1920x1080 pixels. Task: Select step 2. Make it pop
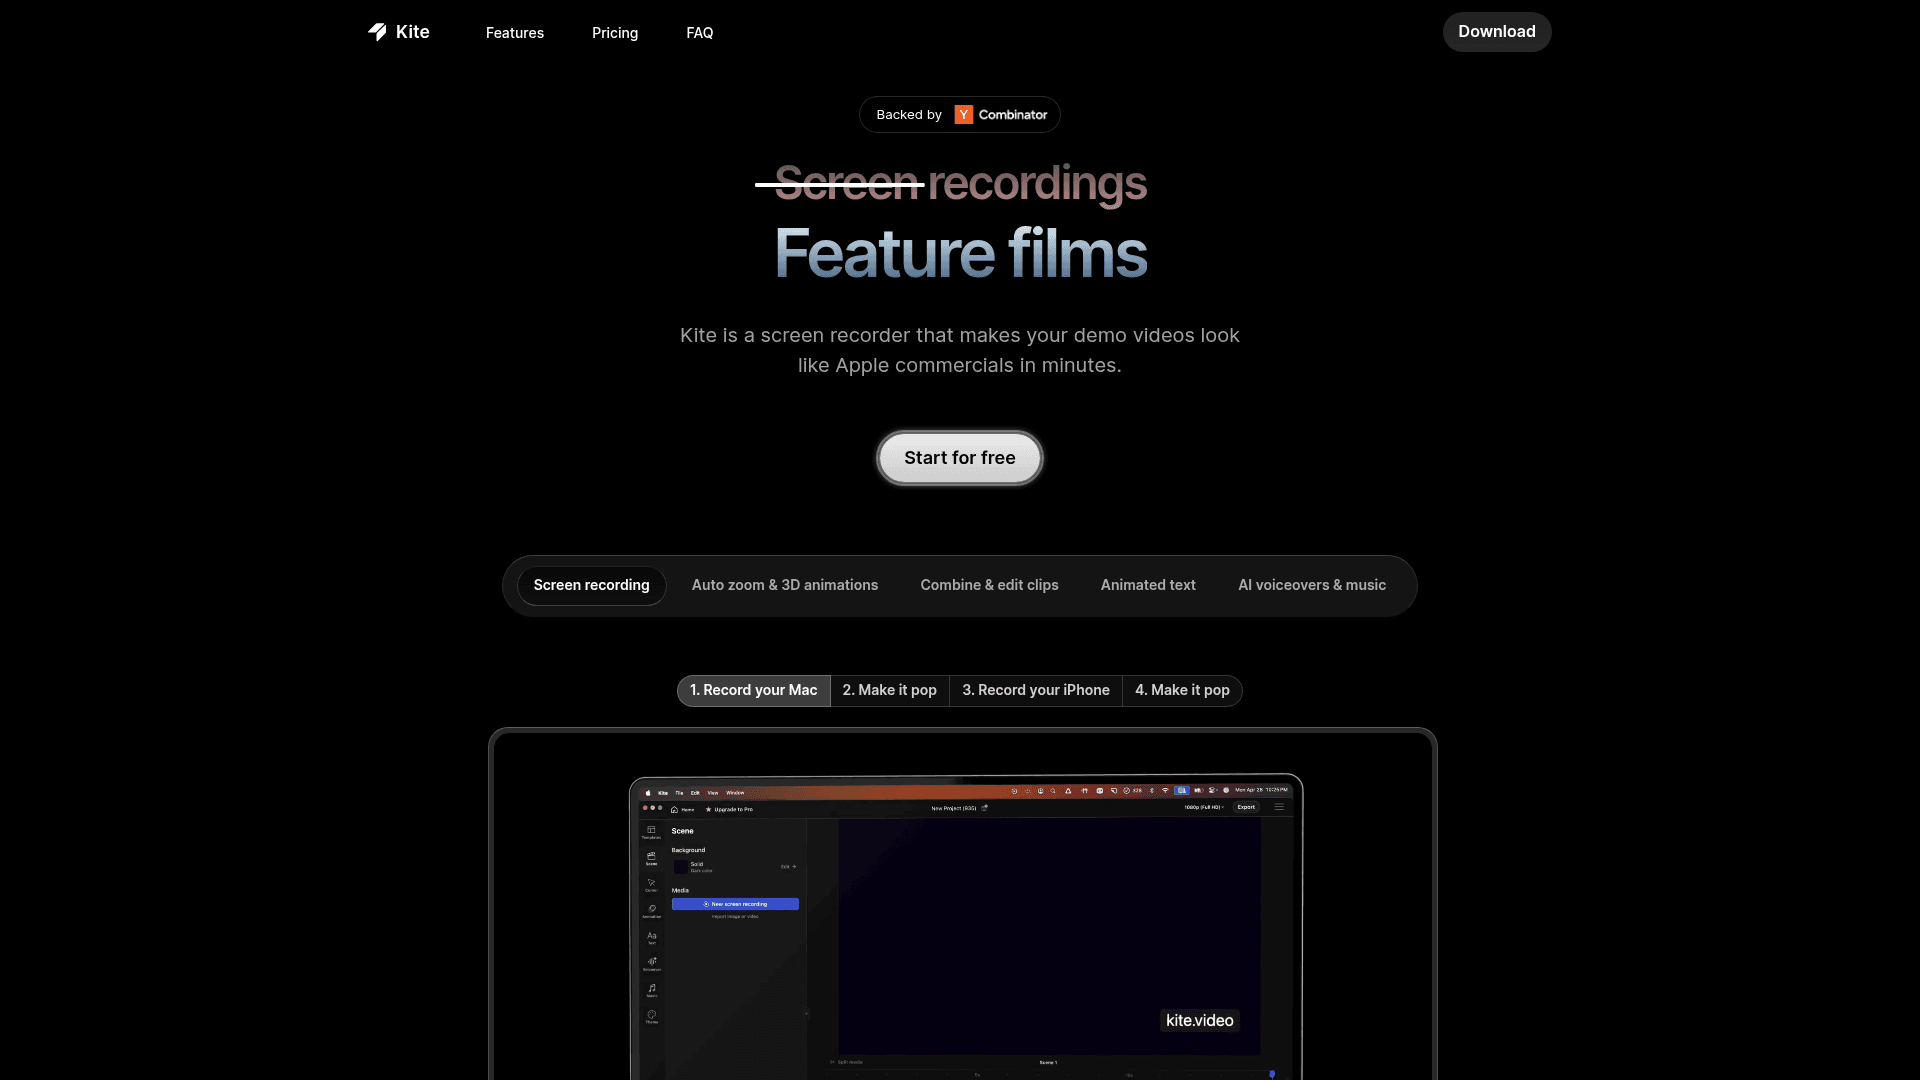(890, 691)
